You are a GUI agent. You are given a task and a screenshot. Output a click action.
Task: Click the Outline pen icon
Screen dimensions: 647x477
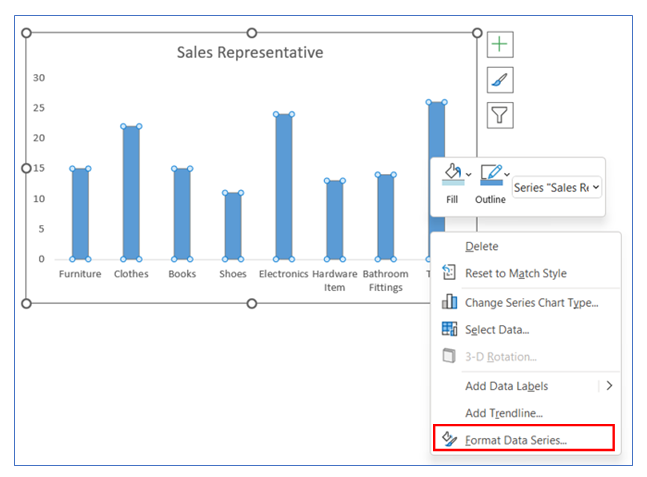(491, 174)
